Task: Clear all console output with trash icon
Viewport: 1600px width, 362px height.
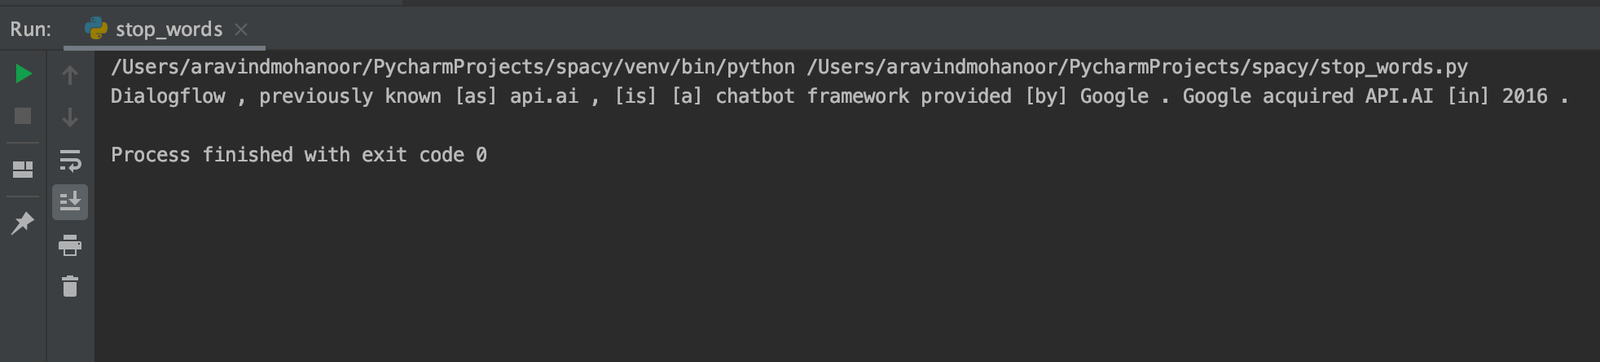Action: click(70, 287)
